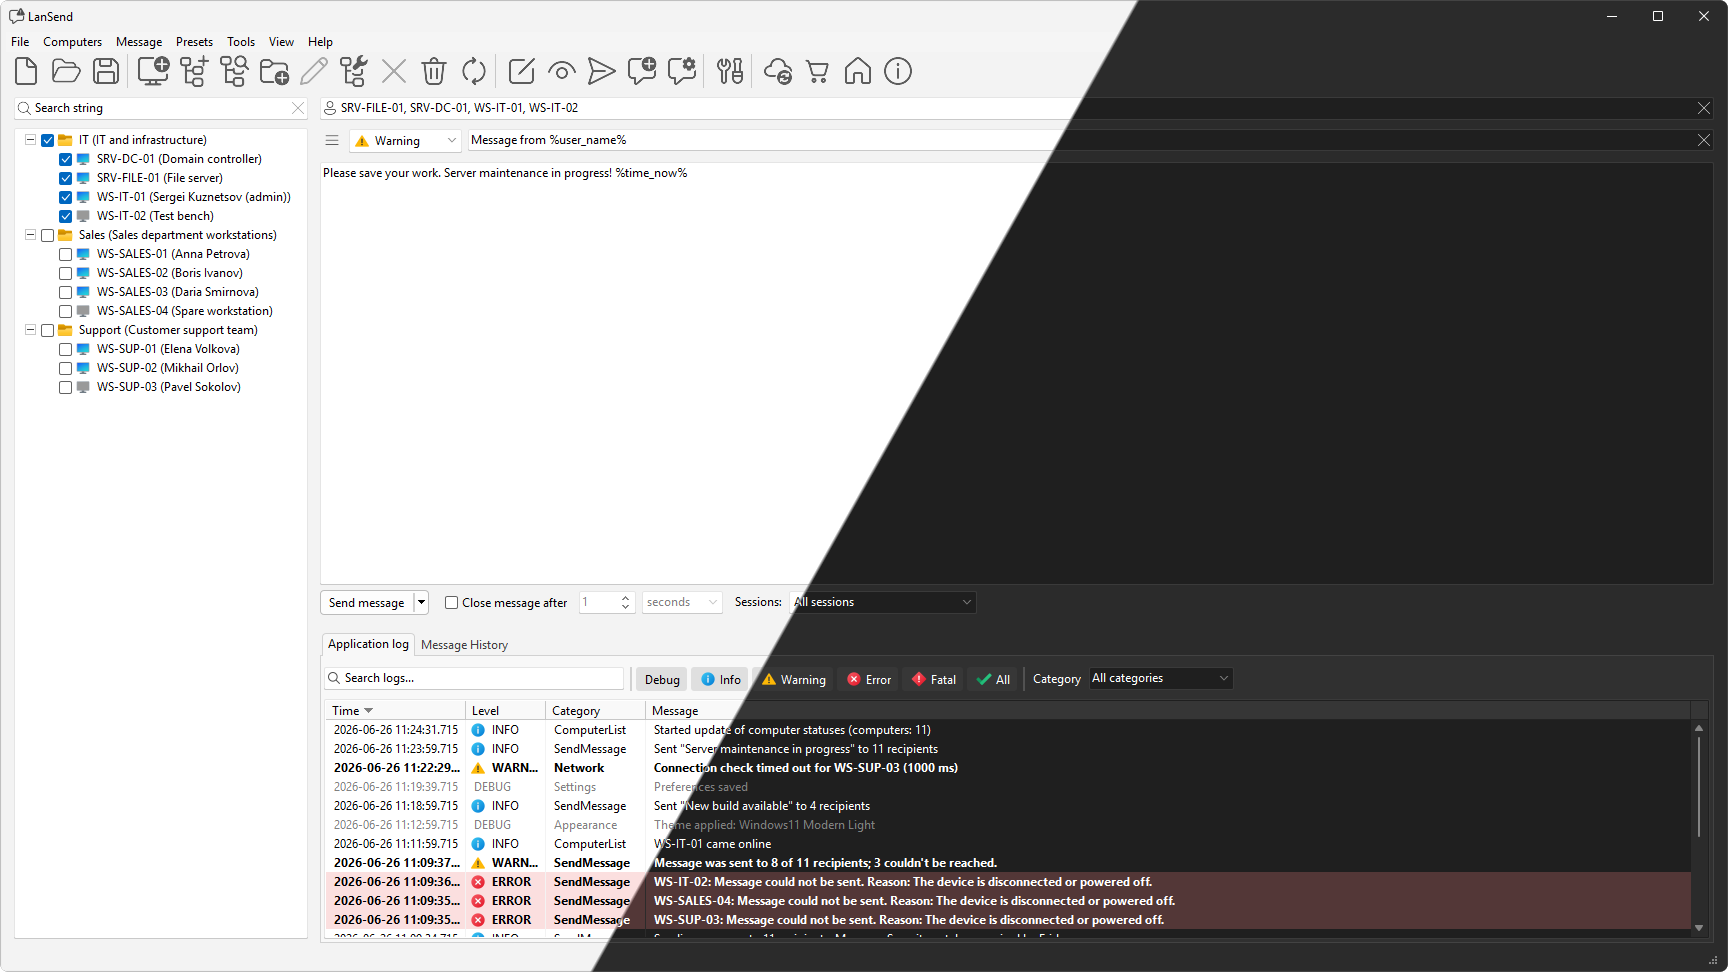Click the hamburger lines icon beside Warning
1728x972 pixels.
tap(332, 141)
